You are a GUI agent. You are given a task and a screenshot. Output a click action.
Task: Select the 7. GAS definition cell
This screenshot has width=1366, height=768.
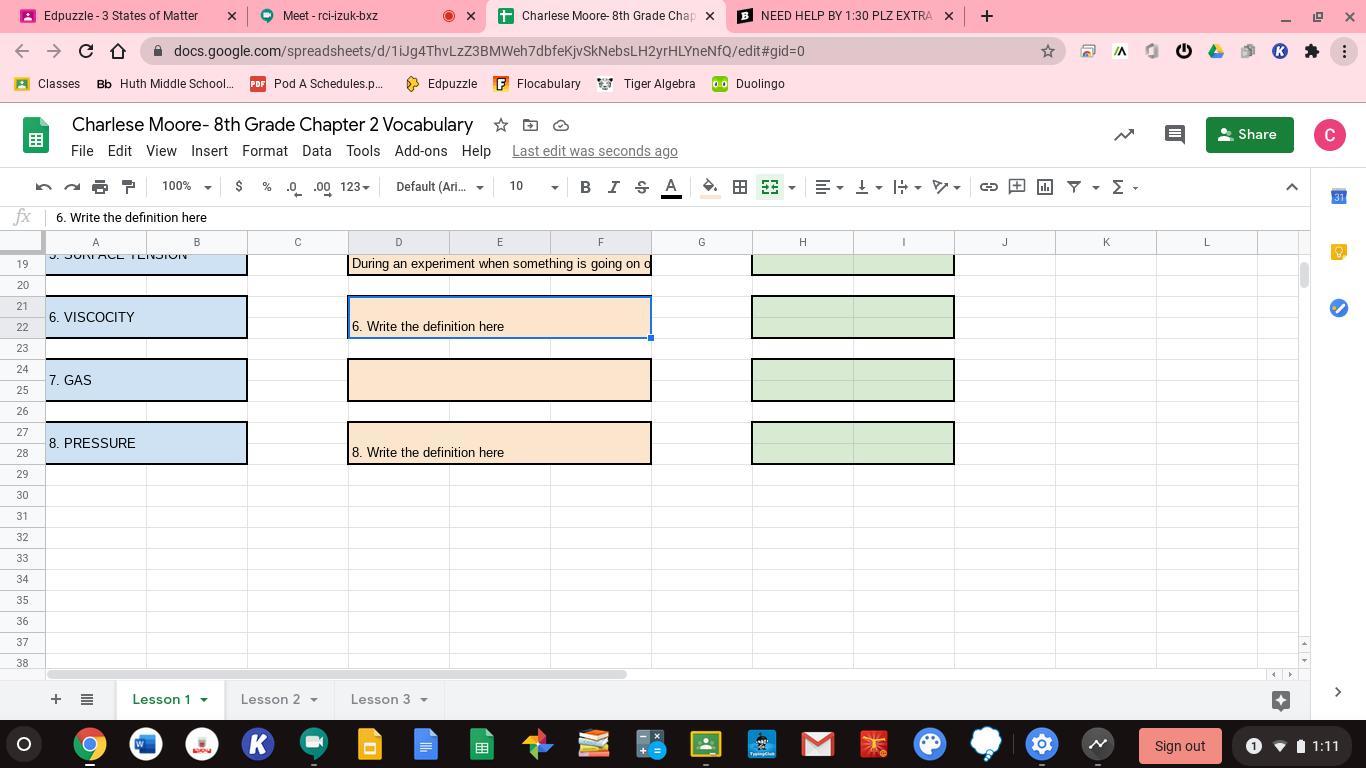(499, 380)
